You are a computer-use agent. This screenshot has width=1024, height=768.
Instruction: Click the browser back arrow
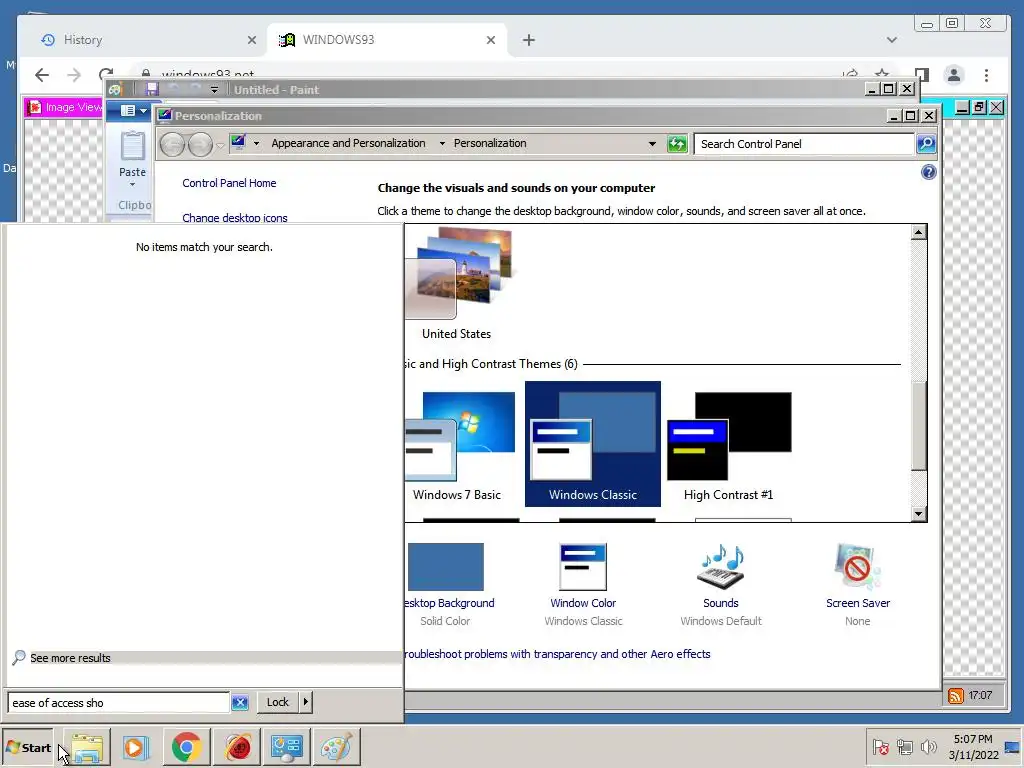coord(42,75)
